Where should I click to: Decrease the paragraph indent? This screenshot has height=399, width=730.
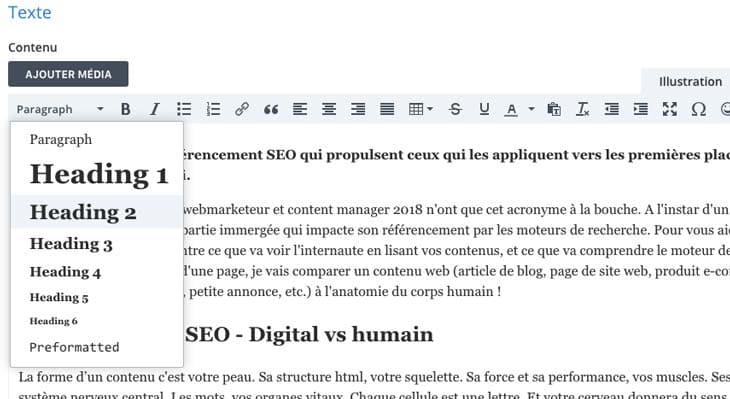[x=611, y=109]
